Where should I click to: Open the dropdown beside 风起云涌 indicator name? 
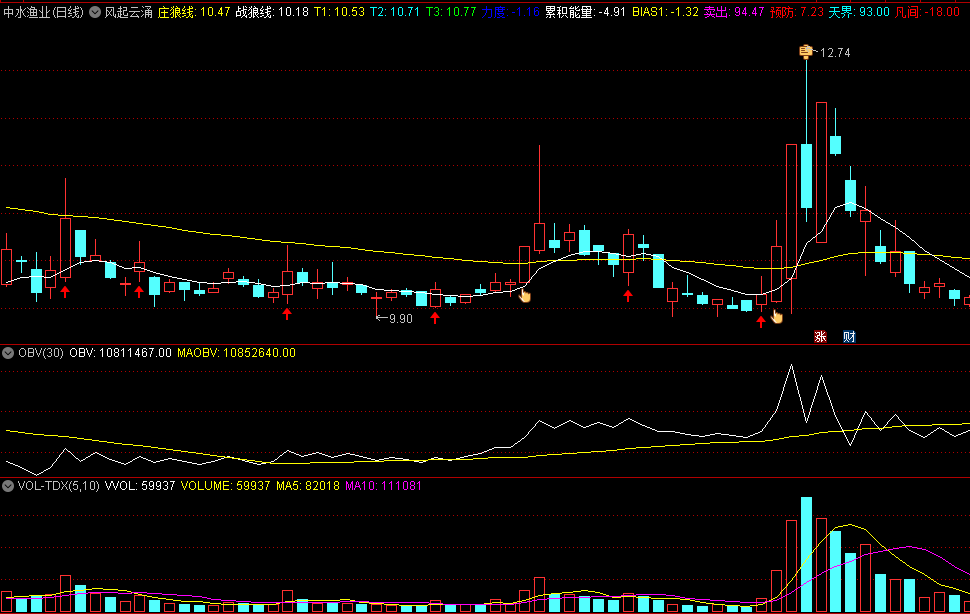click(x=95, y=12)
